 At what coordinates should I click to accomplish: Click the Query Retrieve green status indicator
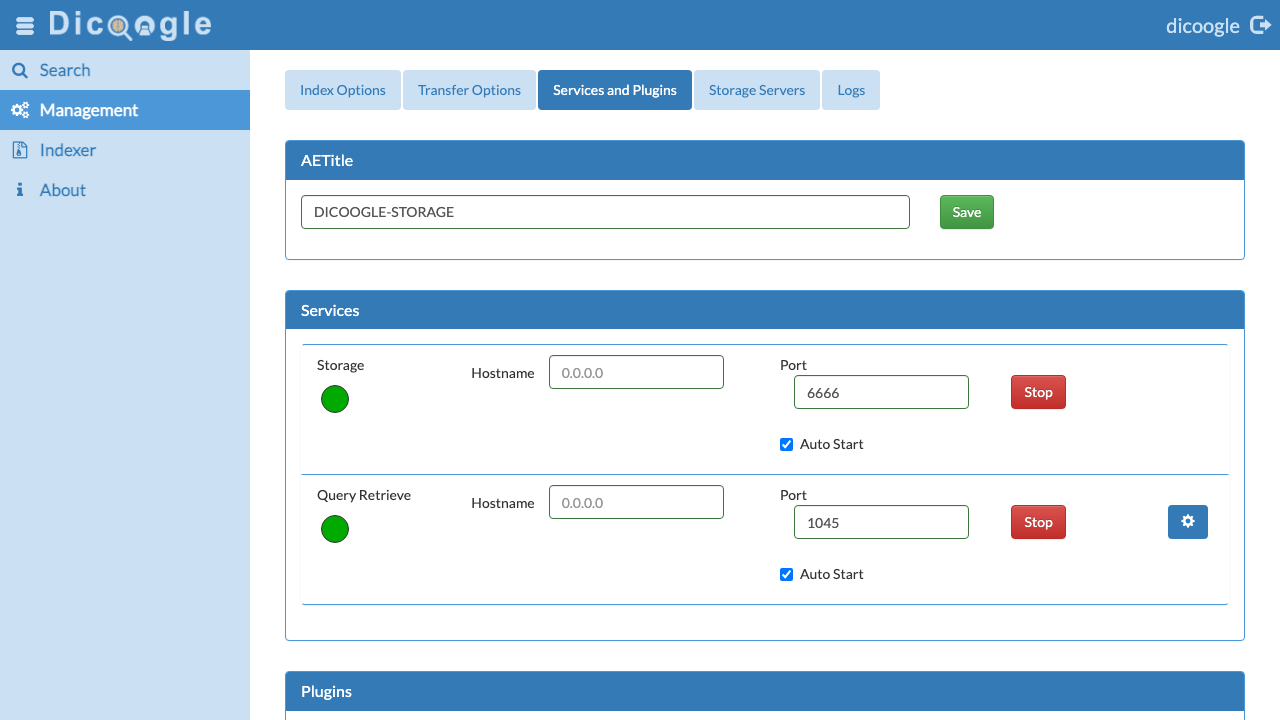click(x=335, y=529)
